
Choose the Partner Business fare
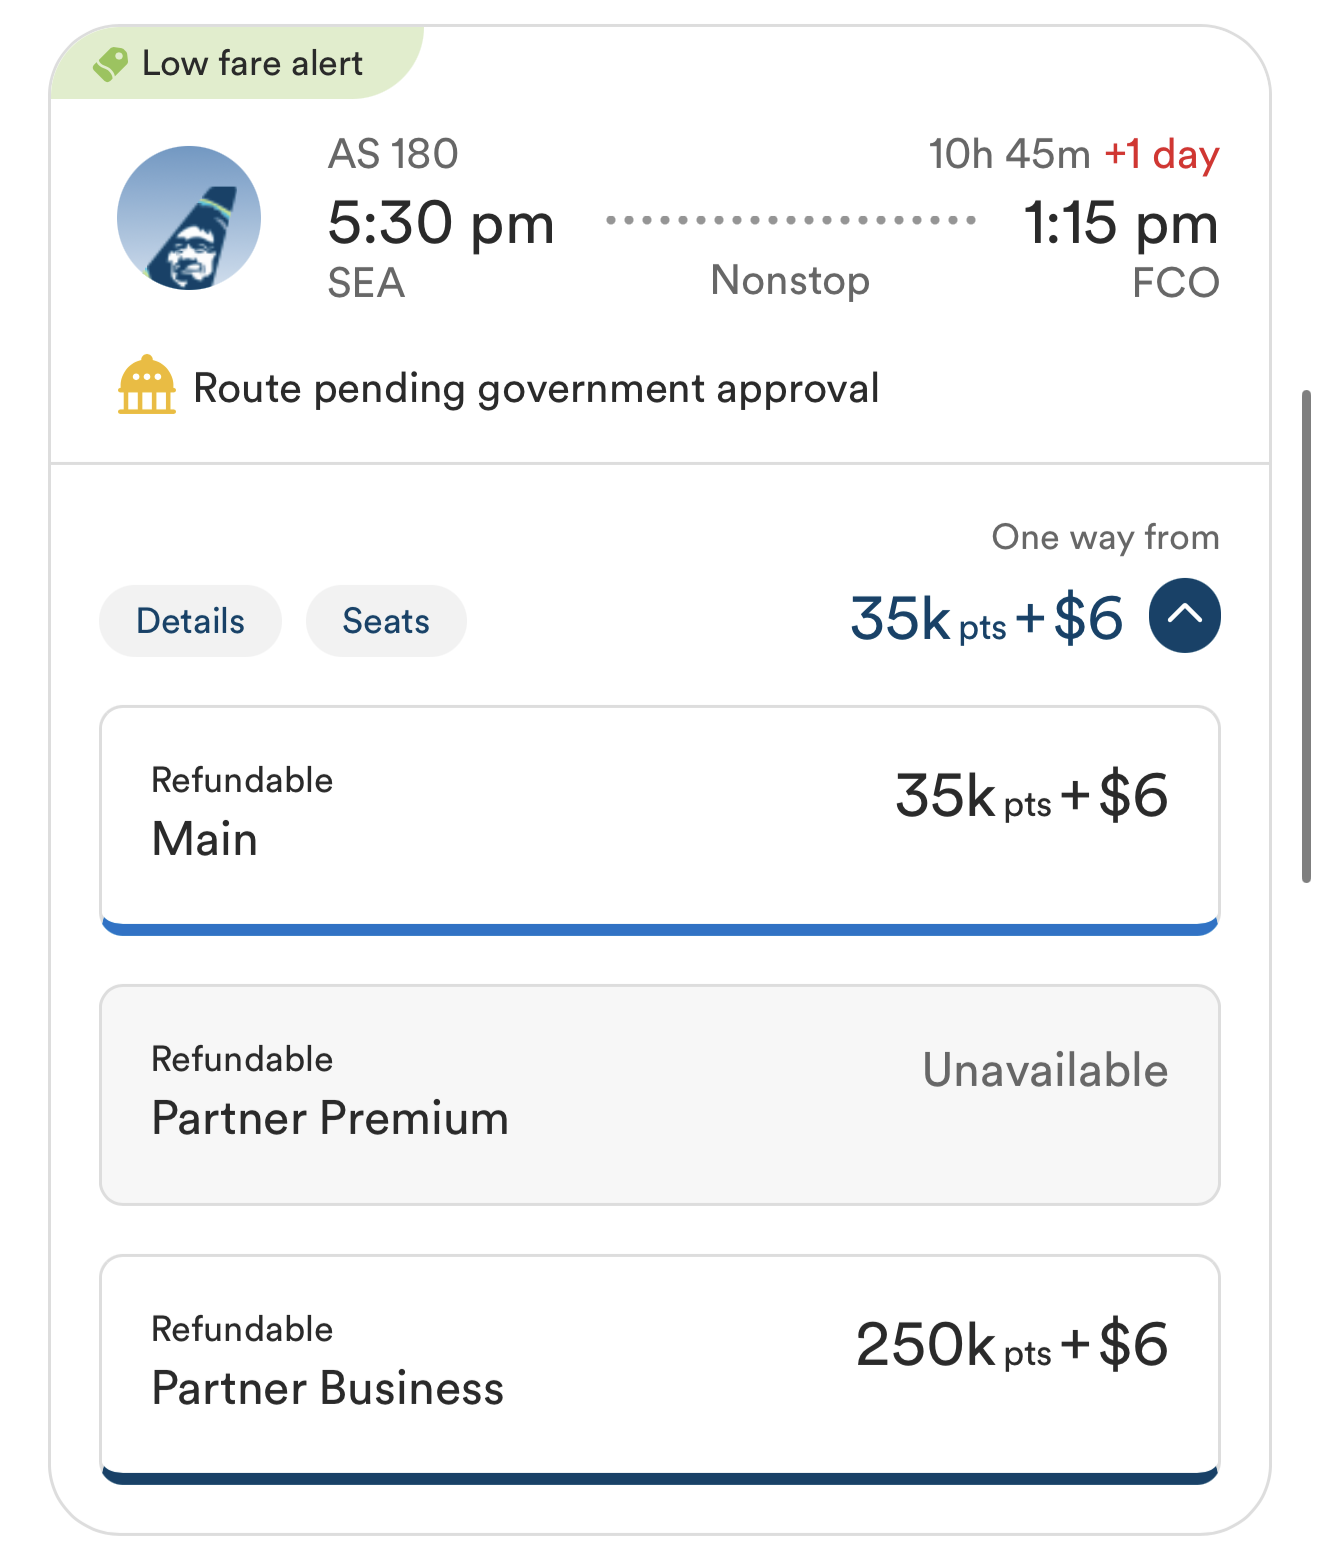660,1366
